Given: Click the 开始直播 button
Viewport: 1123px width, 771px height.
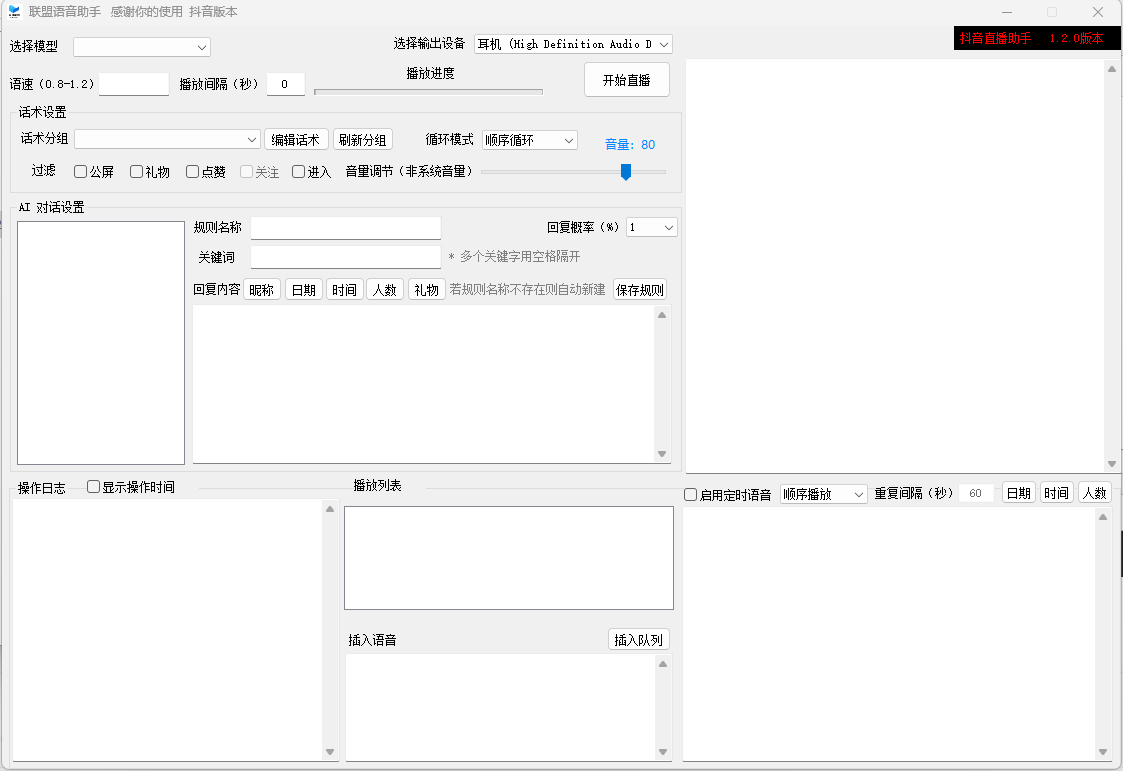Looking at the screenshot, I should coord(626,80).
